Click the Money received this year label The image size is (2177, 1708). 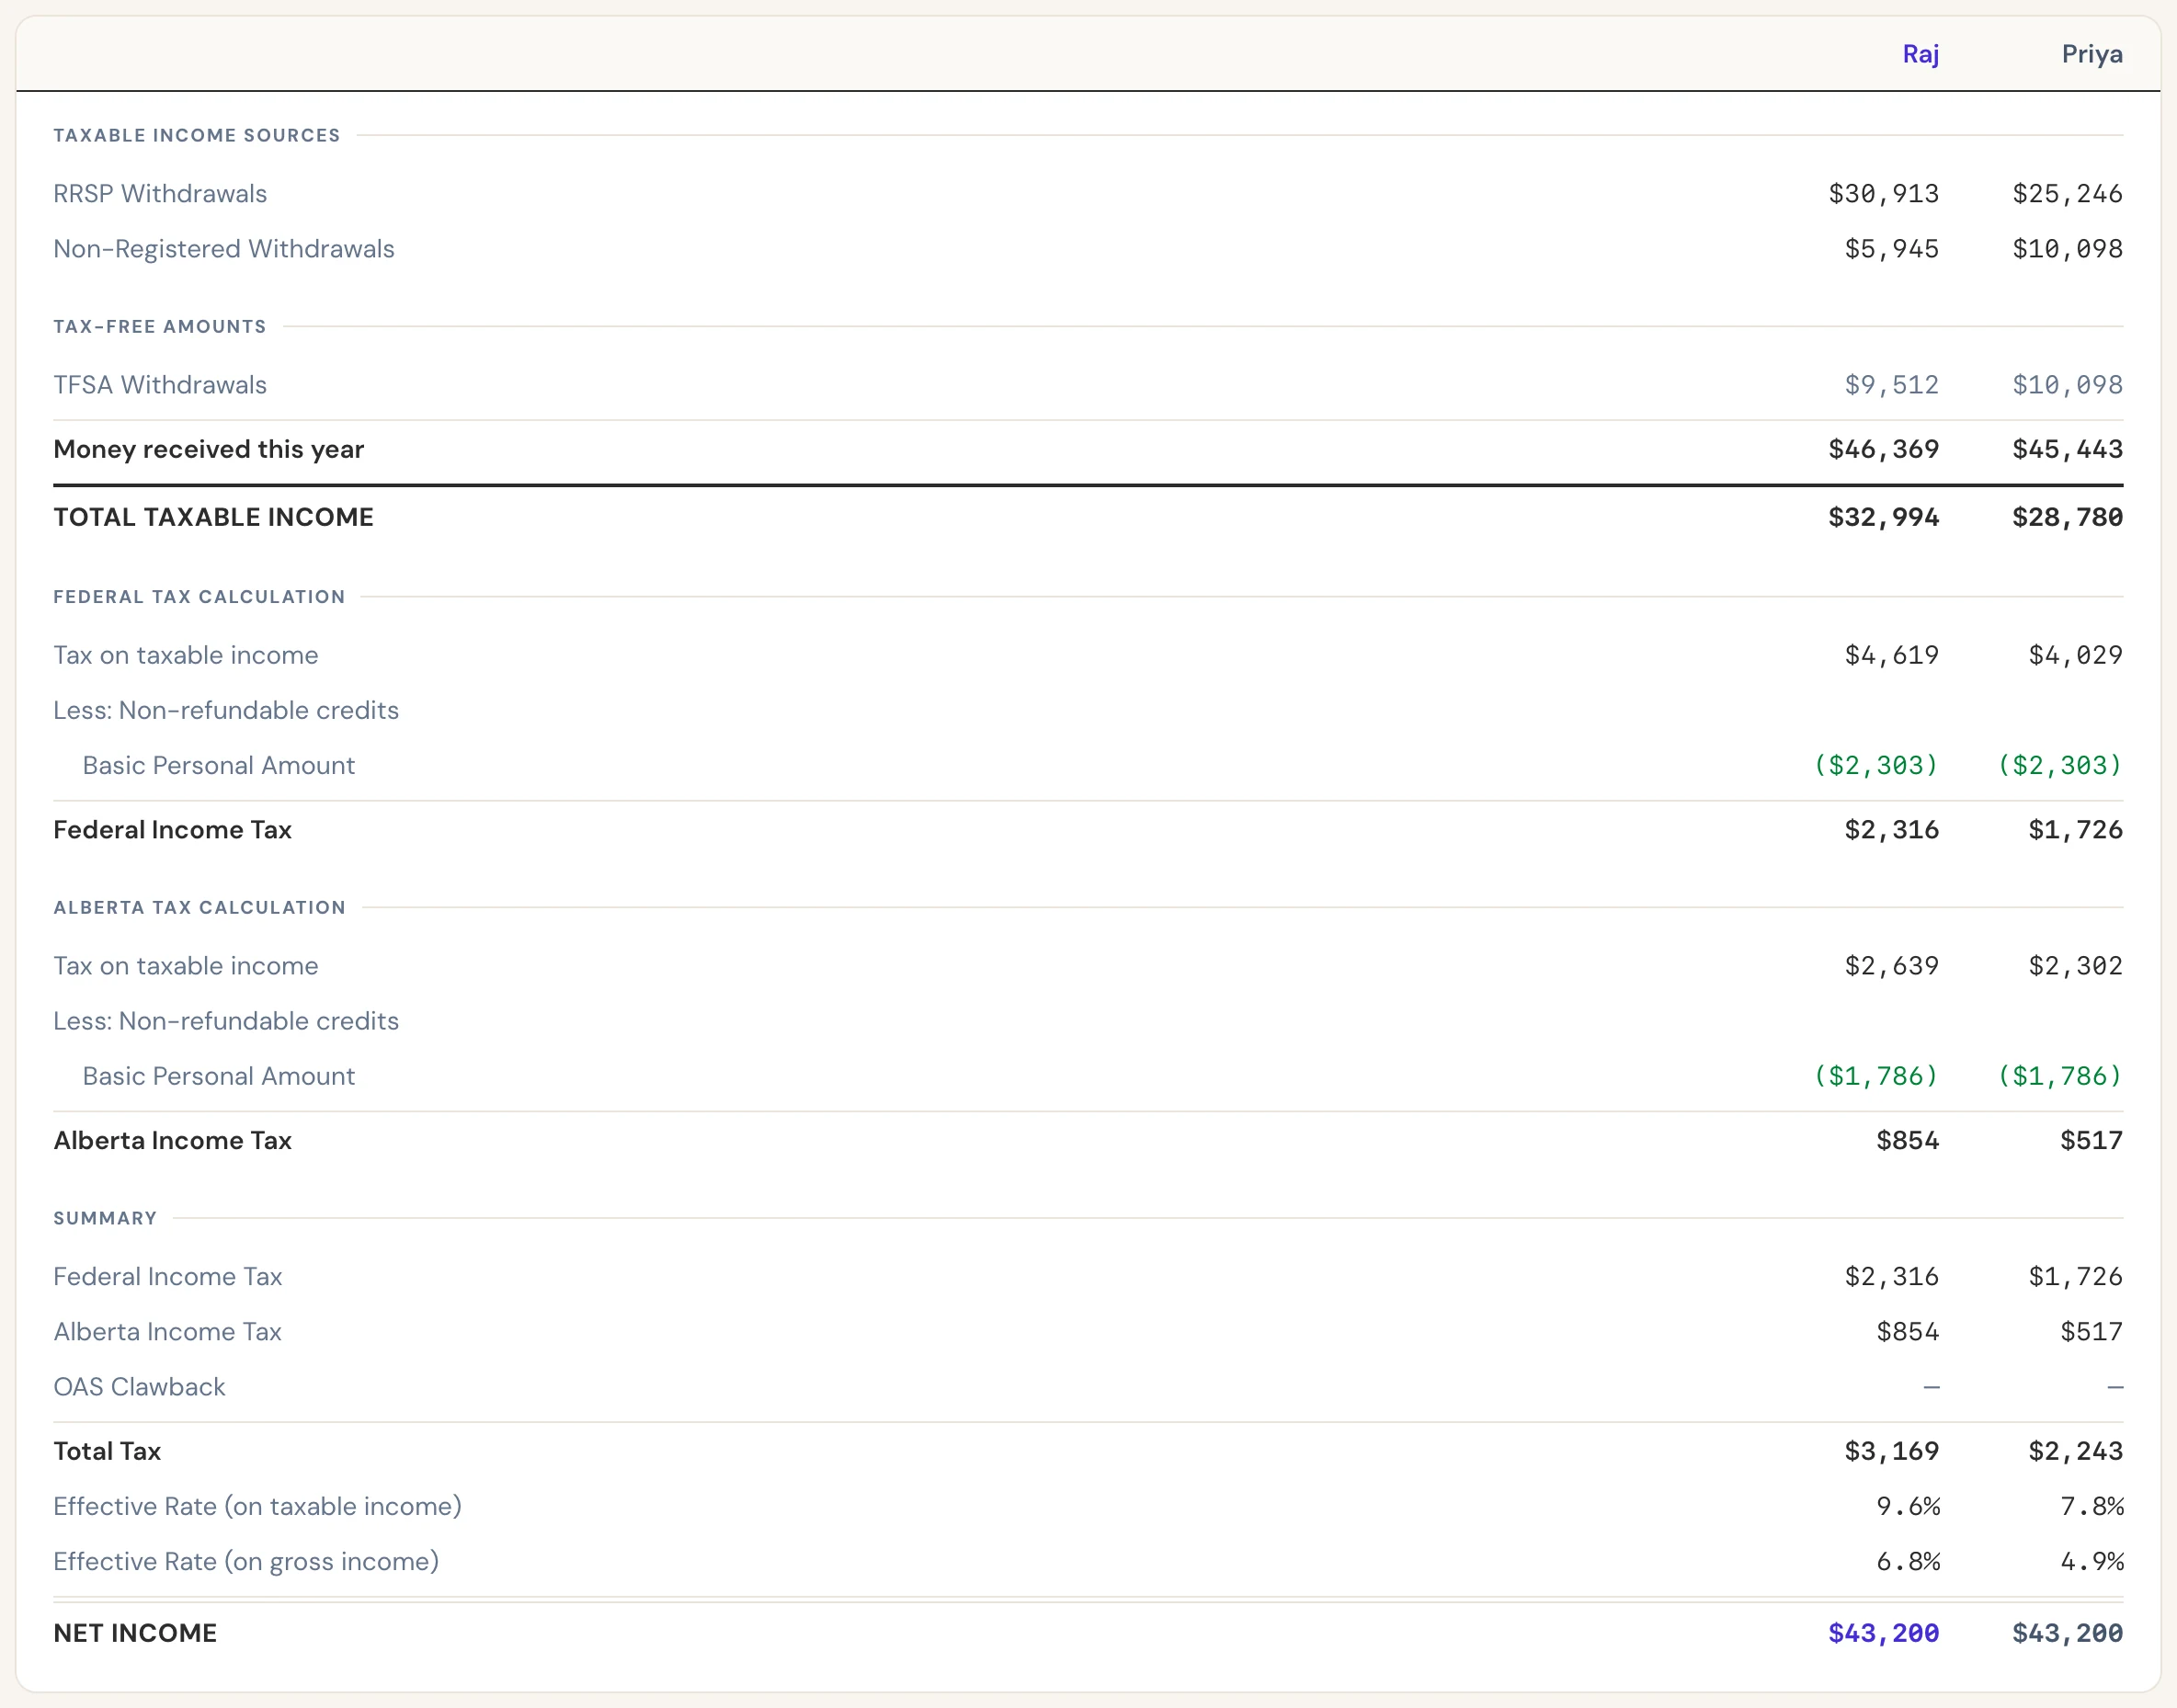208,449
